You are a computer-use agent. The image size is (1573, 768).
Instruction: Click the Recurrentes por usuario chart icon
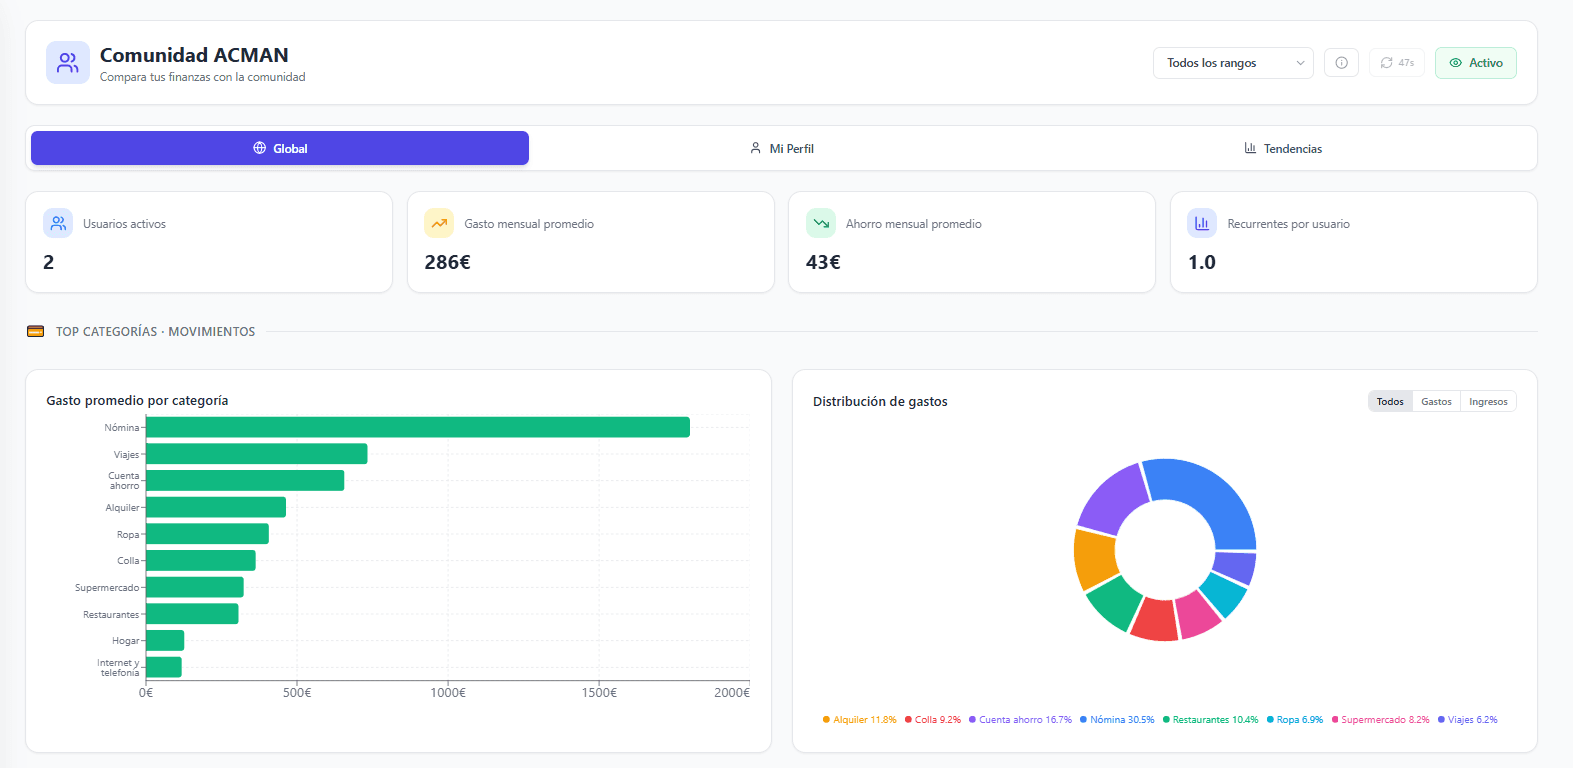[x=1202, y=223]
